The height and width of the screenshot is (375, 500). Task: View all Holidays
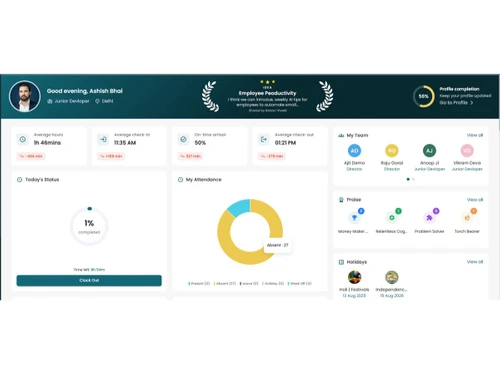click(475, 262)
